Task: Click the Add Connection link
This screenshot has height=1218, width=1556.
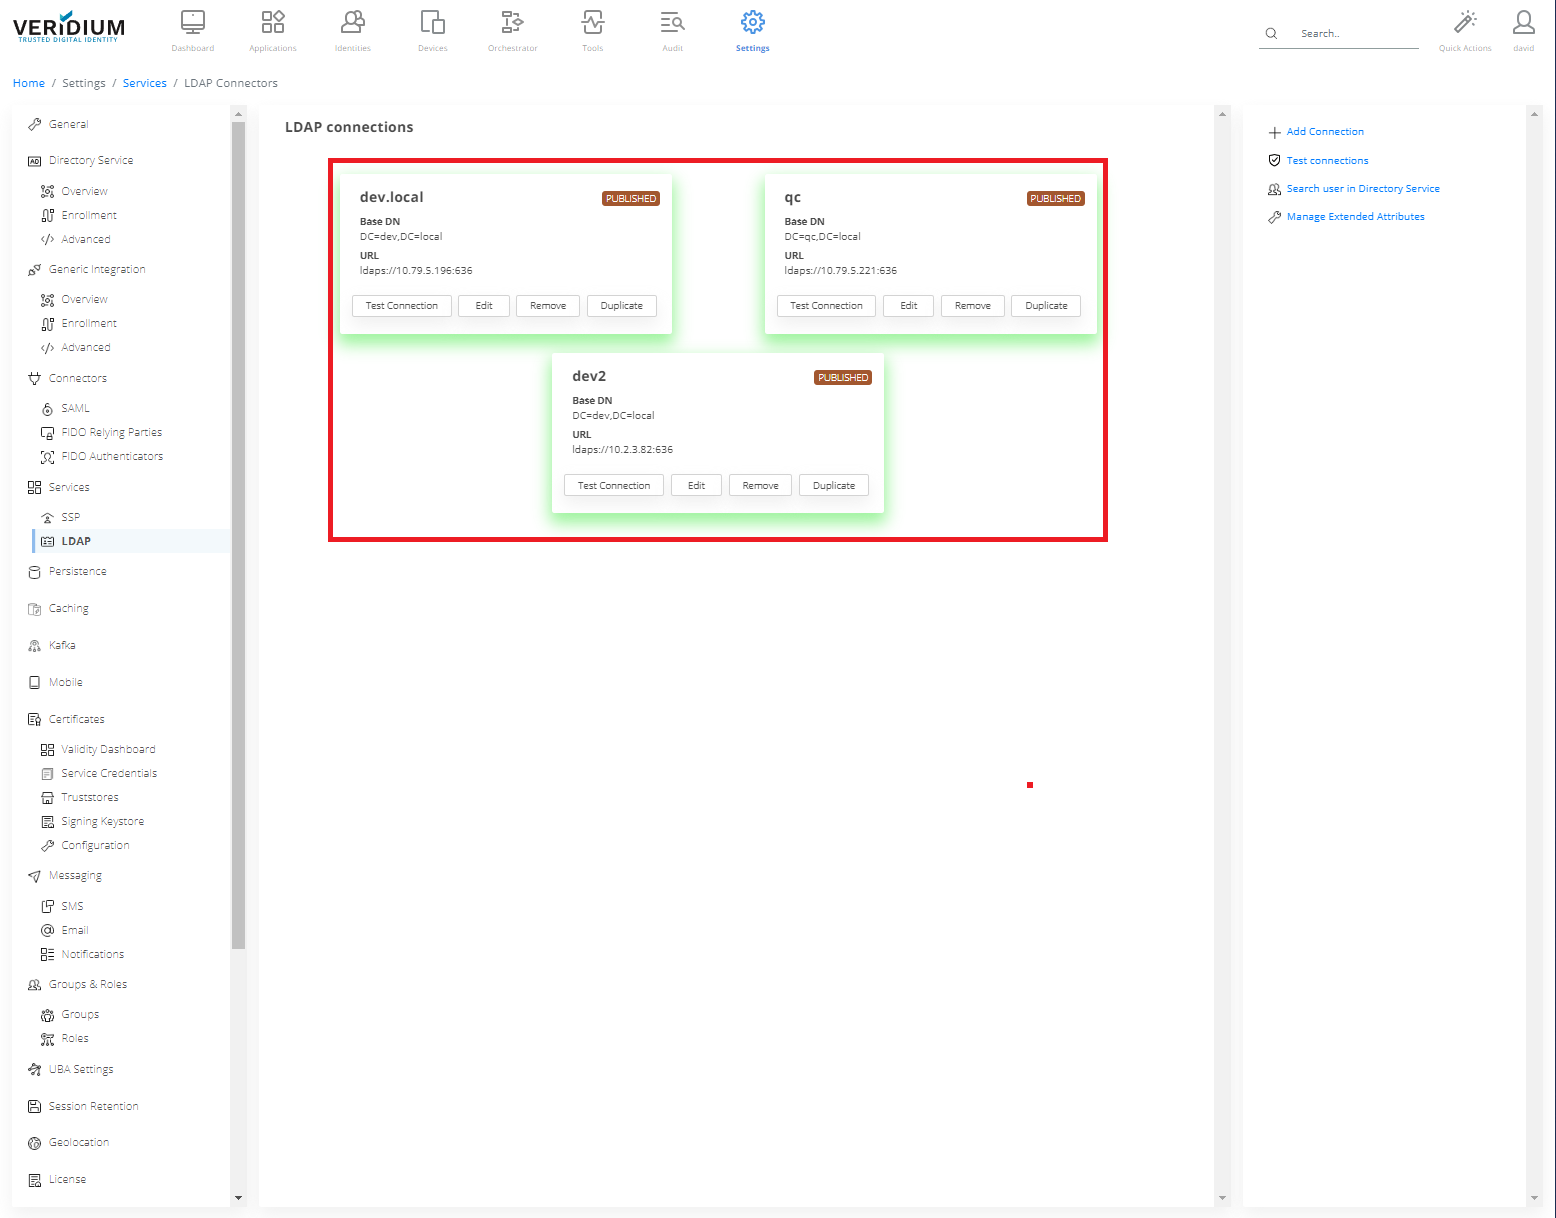Action: (1324, 132)
